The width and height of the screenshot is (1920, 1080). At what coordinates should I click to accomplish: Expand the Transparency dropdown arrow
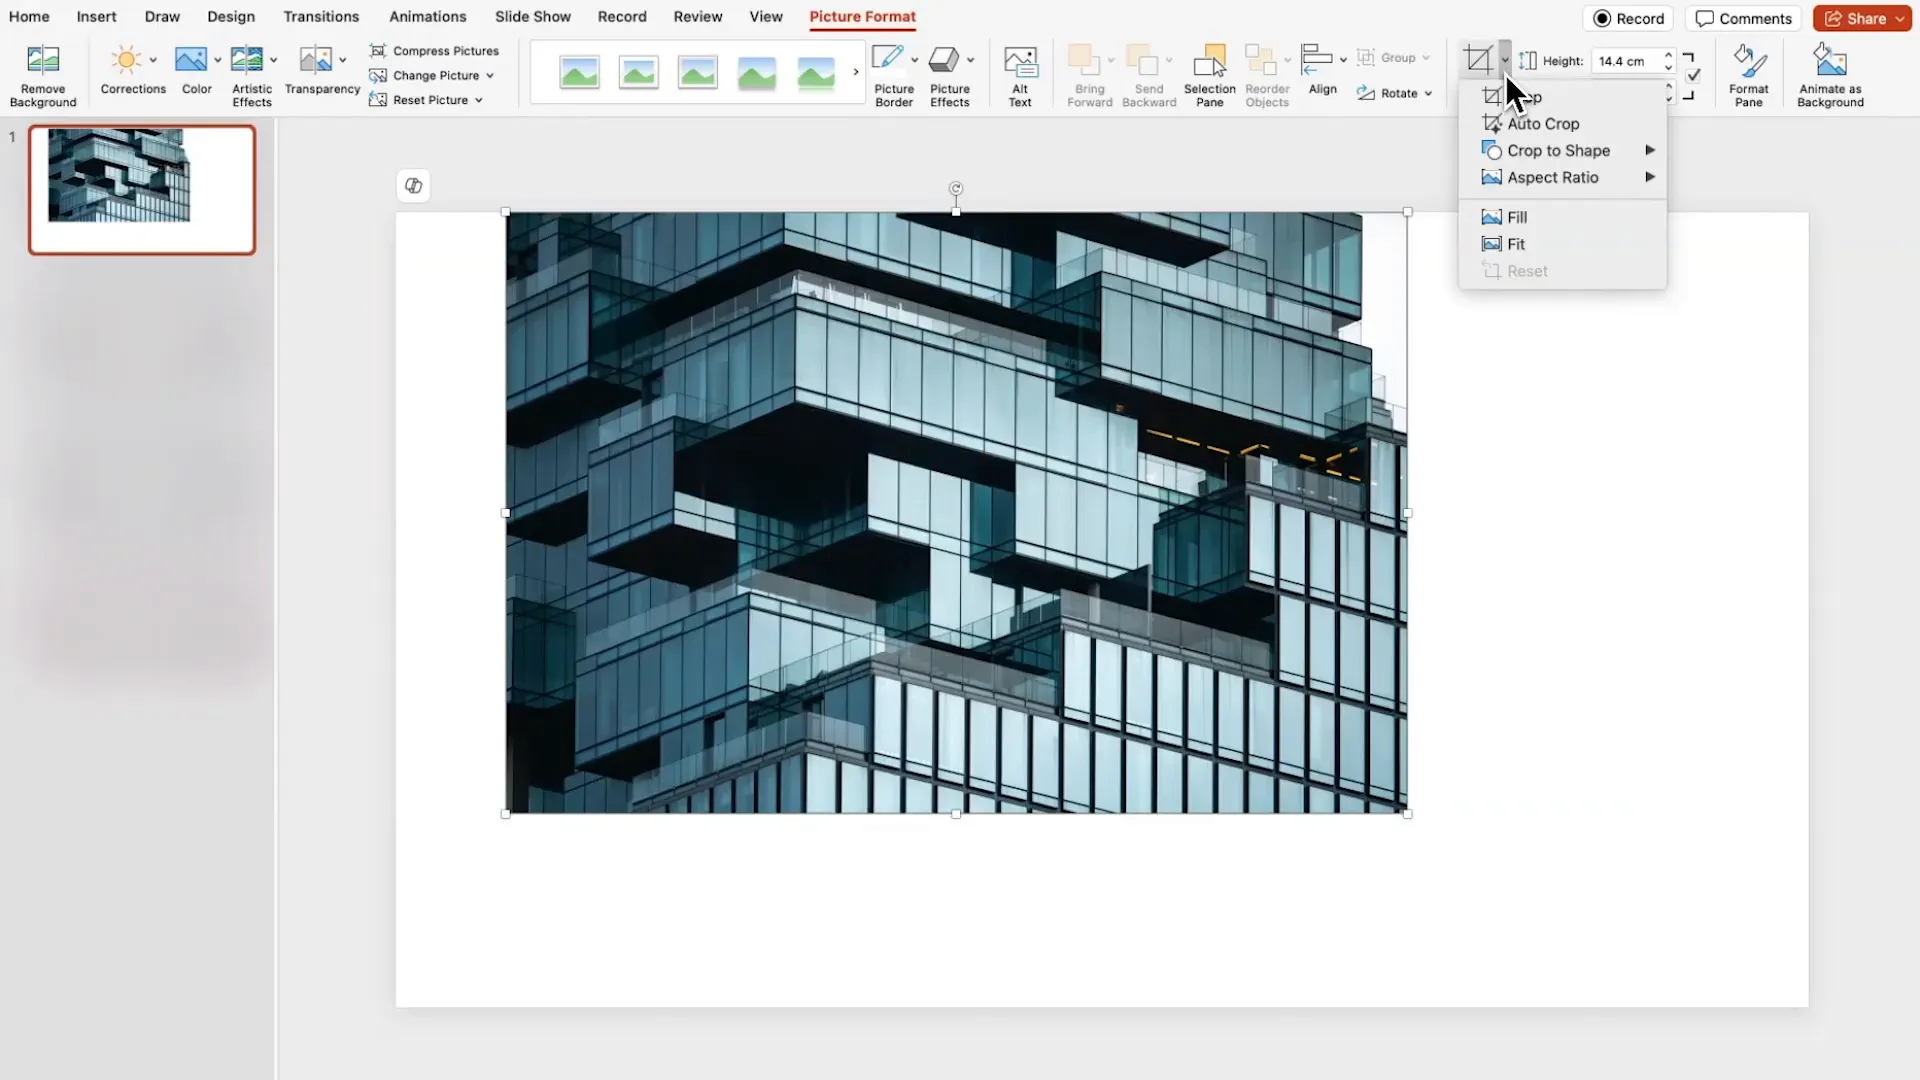tap(343, 60)
